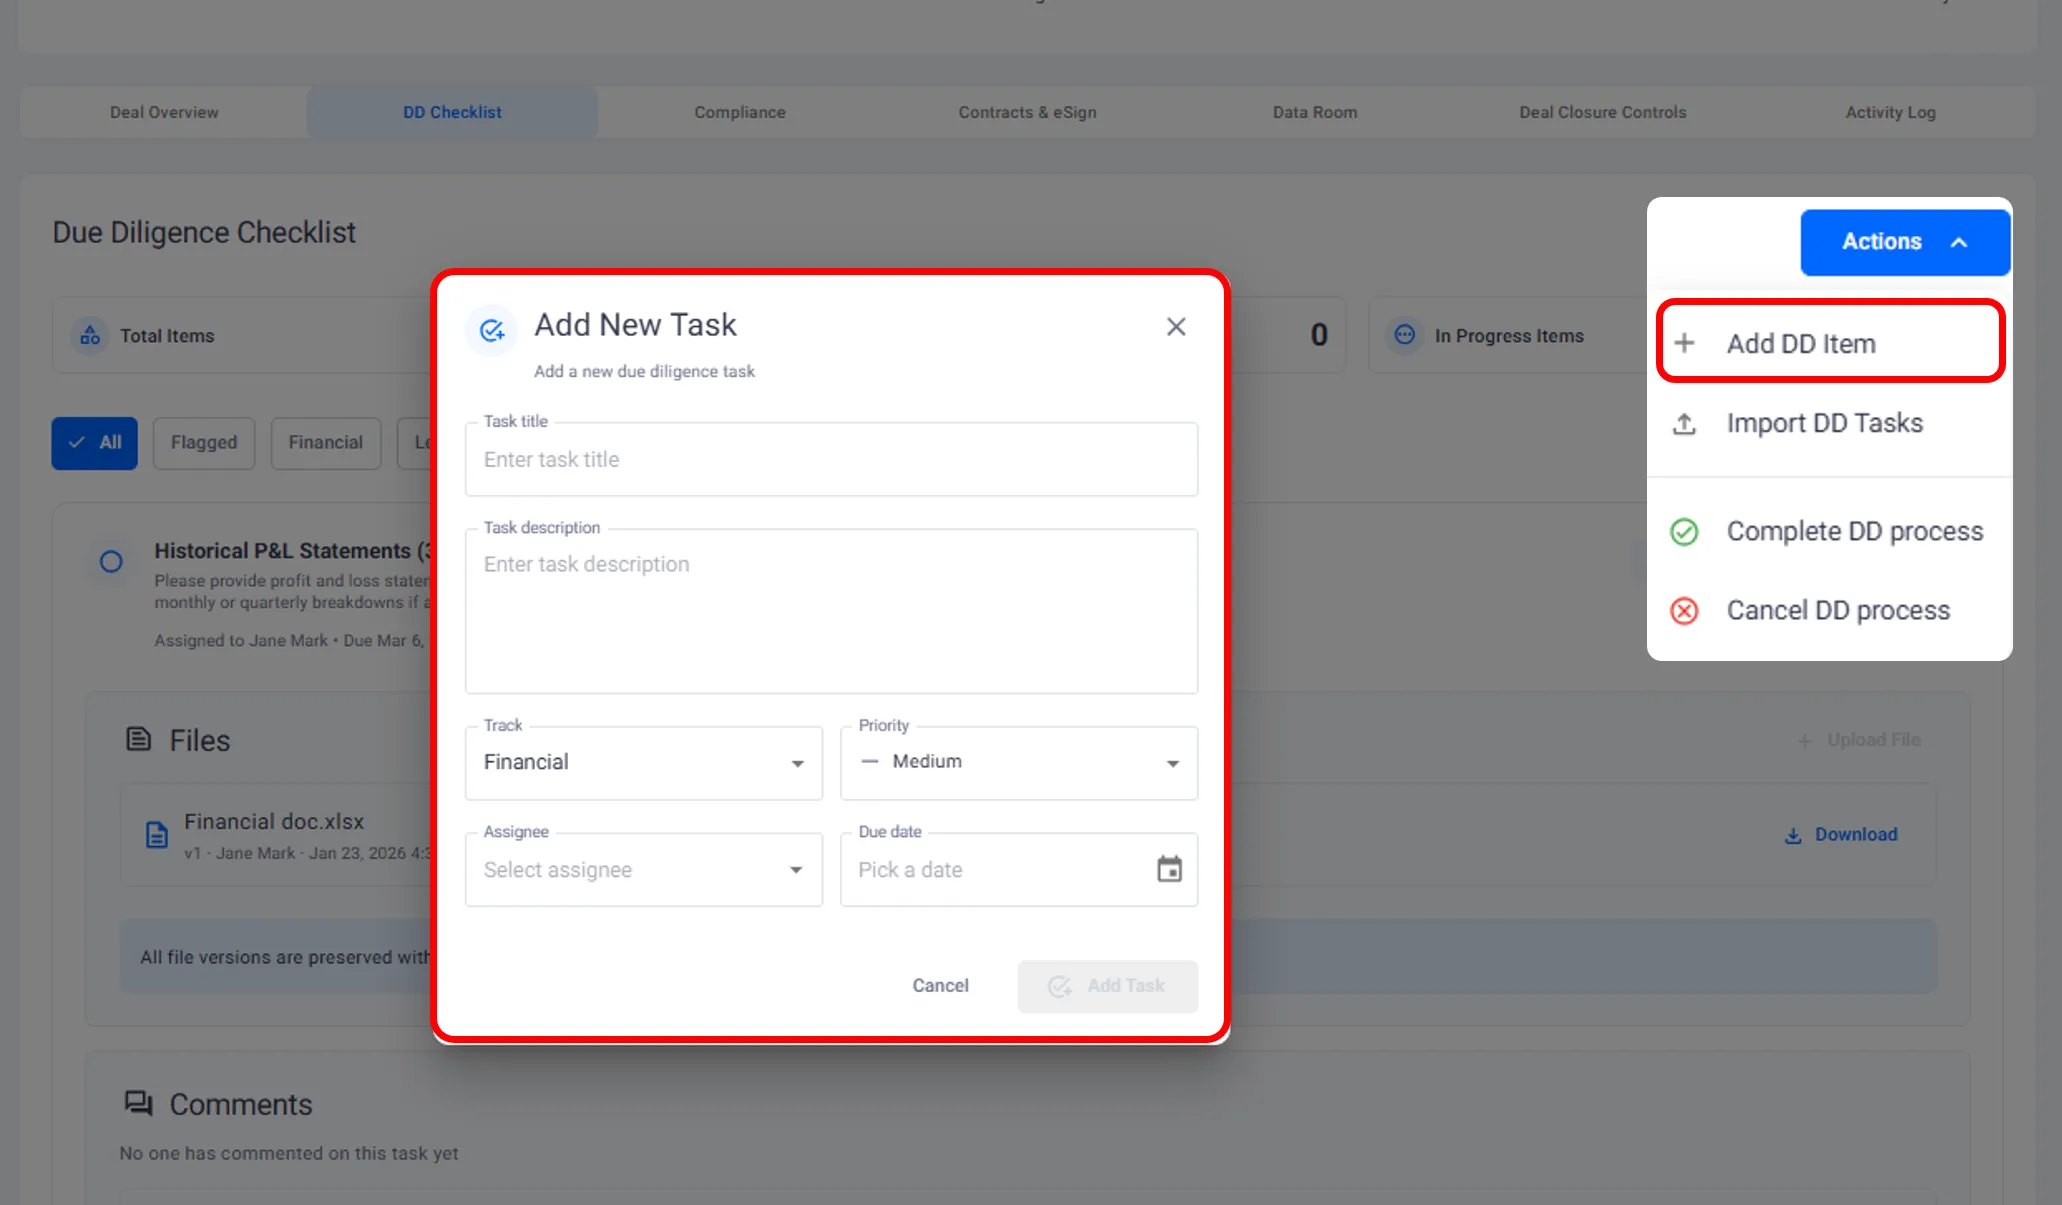Toggle the Historical P&L Statements status circle
Image resolution: width=2062 pixels, height=1205 pixels.
pyautogui.click(x=111, y=562)
